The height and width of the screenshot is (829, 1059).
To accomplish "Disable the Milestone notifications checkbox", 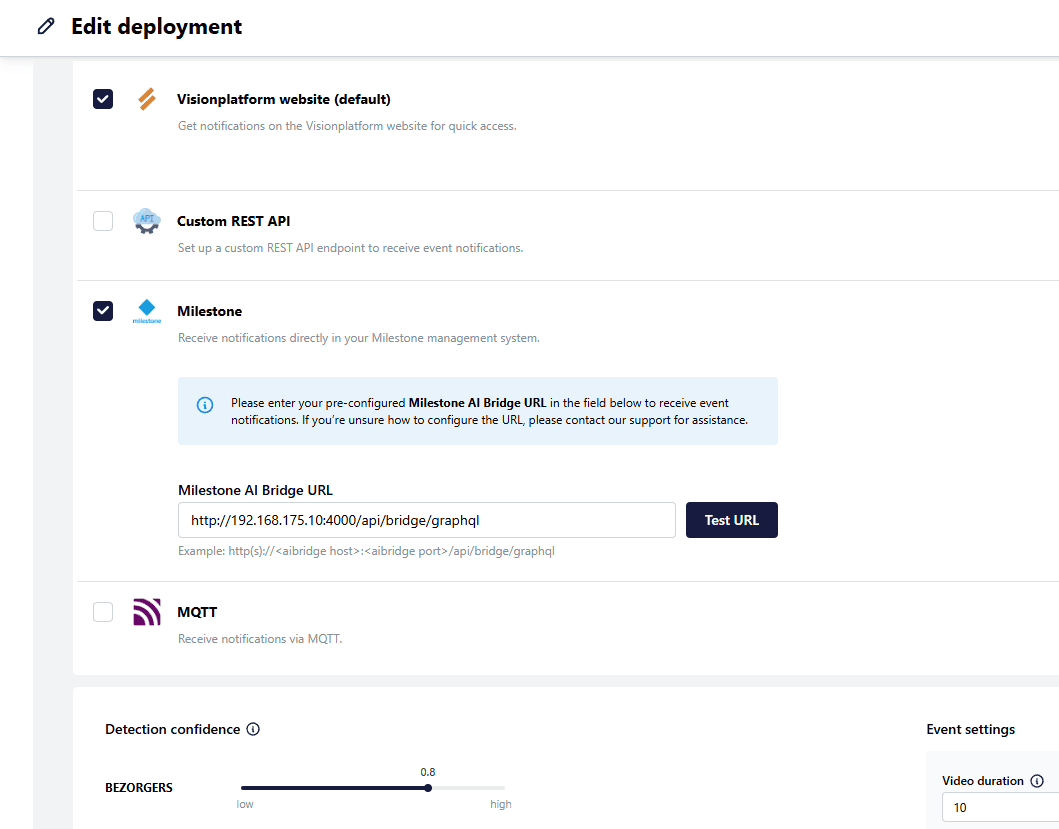I will 103,311.
